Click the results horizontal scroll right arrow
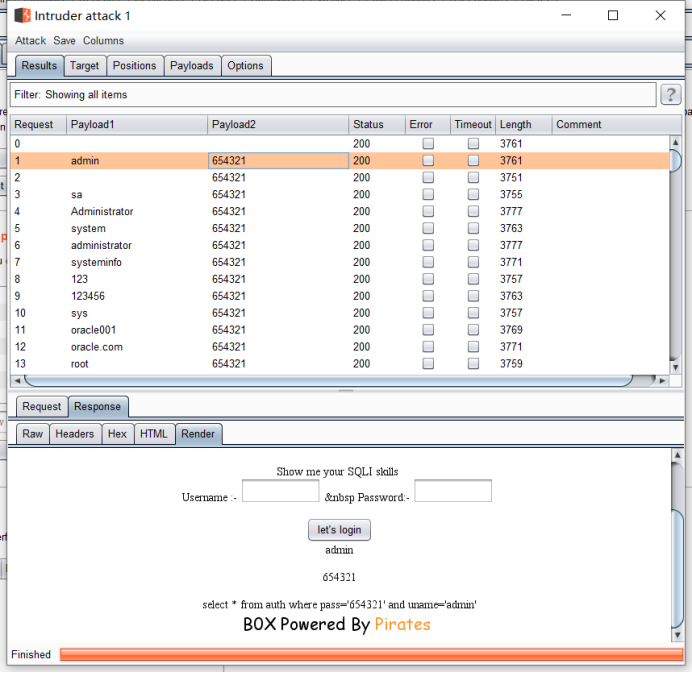The image size is (692, 673). (x=662, y=380)
